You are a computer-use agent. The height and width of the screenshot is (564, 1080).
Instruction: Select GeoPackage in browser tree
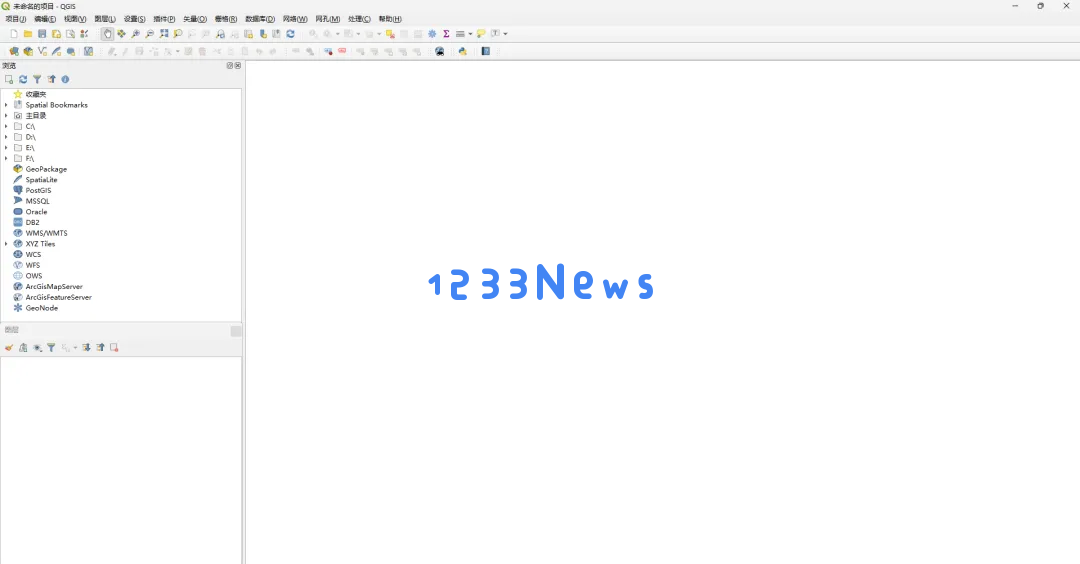pos(46,169)
